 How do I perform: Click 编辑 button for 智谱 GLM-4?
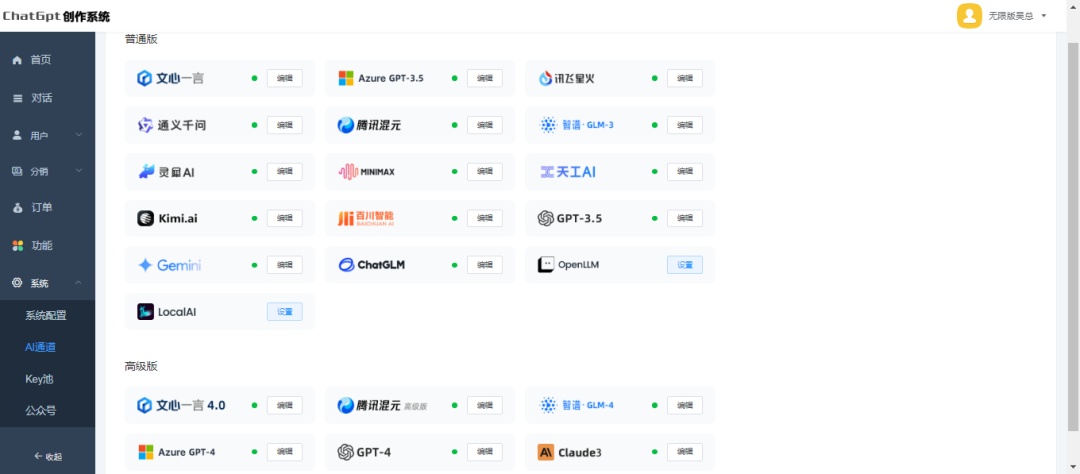685,405
